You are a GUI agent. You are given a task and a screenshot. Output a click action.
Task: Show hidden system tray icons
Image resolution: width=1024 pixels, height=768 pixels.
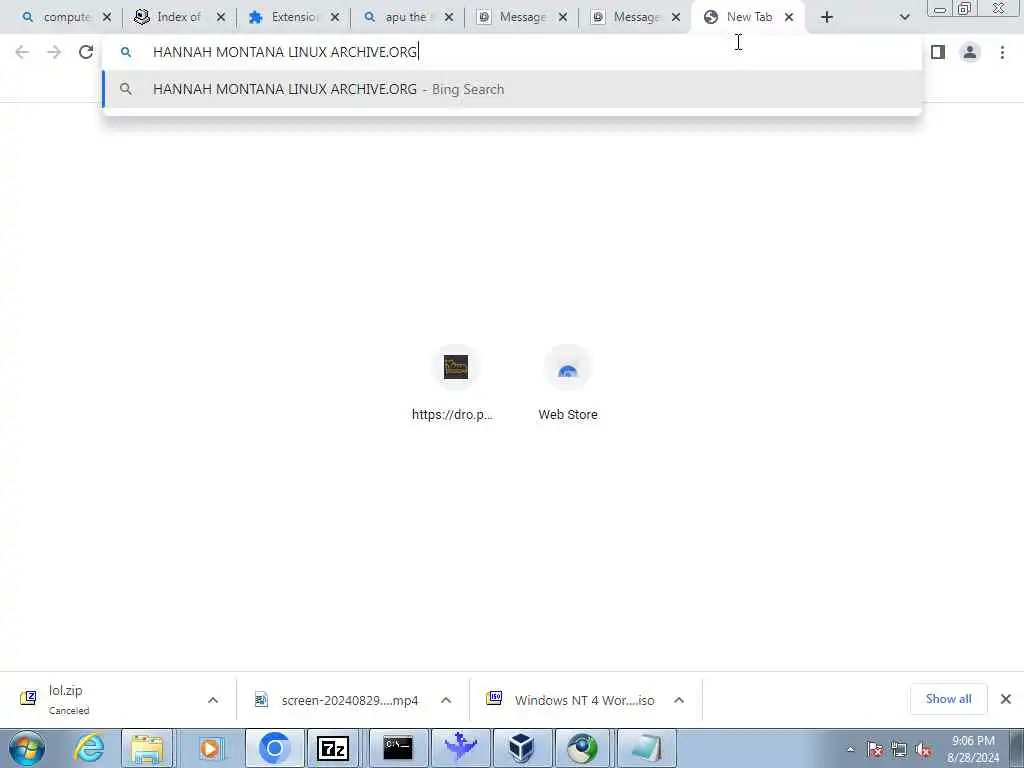pos(850,750)
